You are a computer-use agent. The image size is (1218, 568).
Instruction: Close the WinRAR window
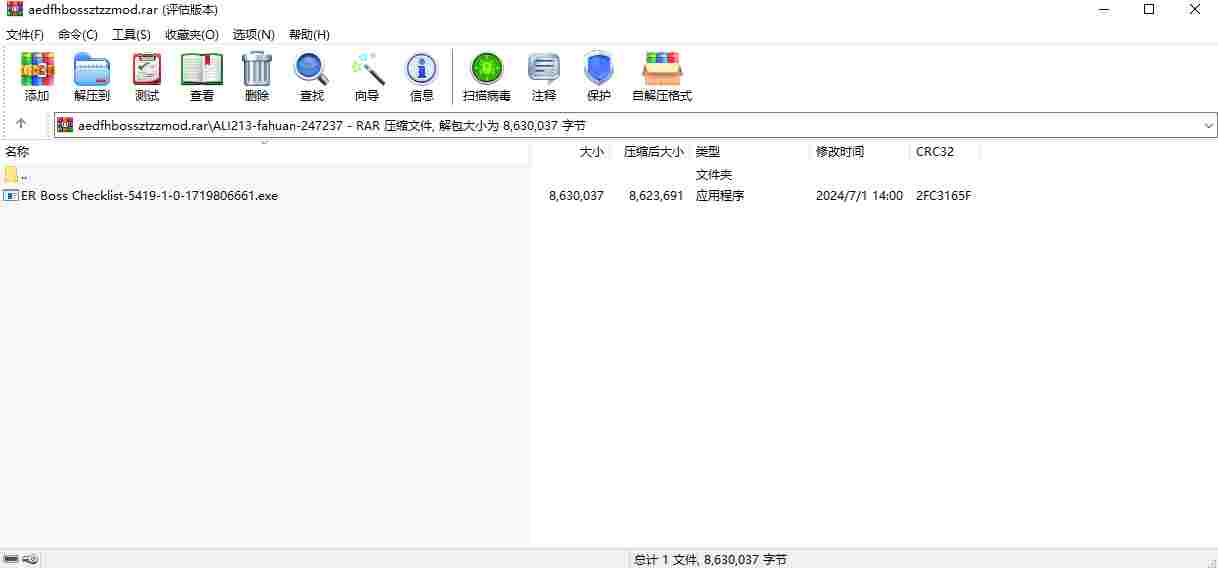pyautogui.click(x=1195, y=10)
